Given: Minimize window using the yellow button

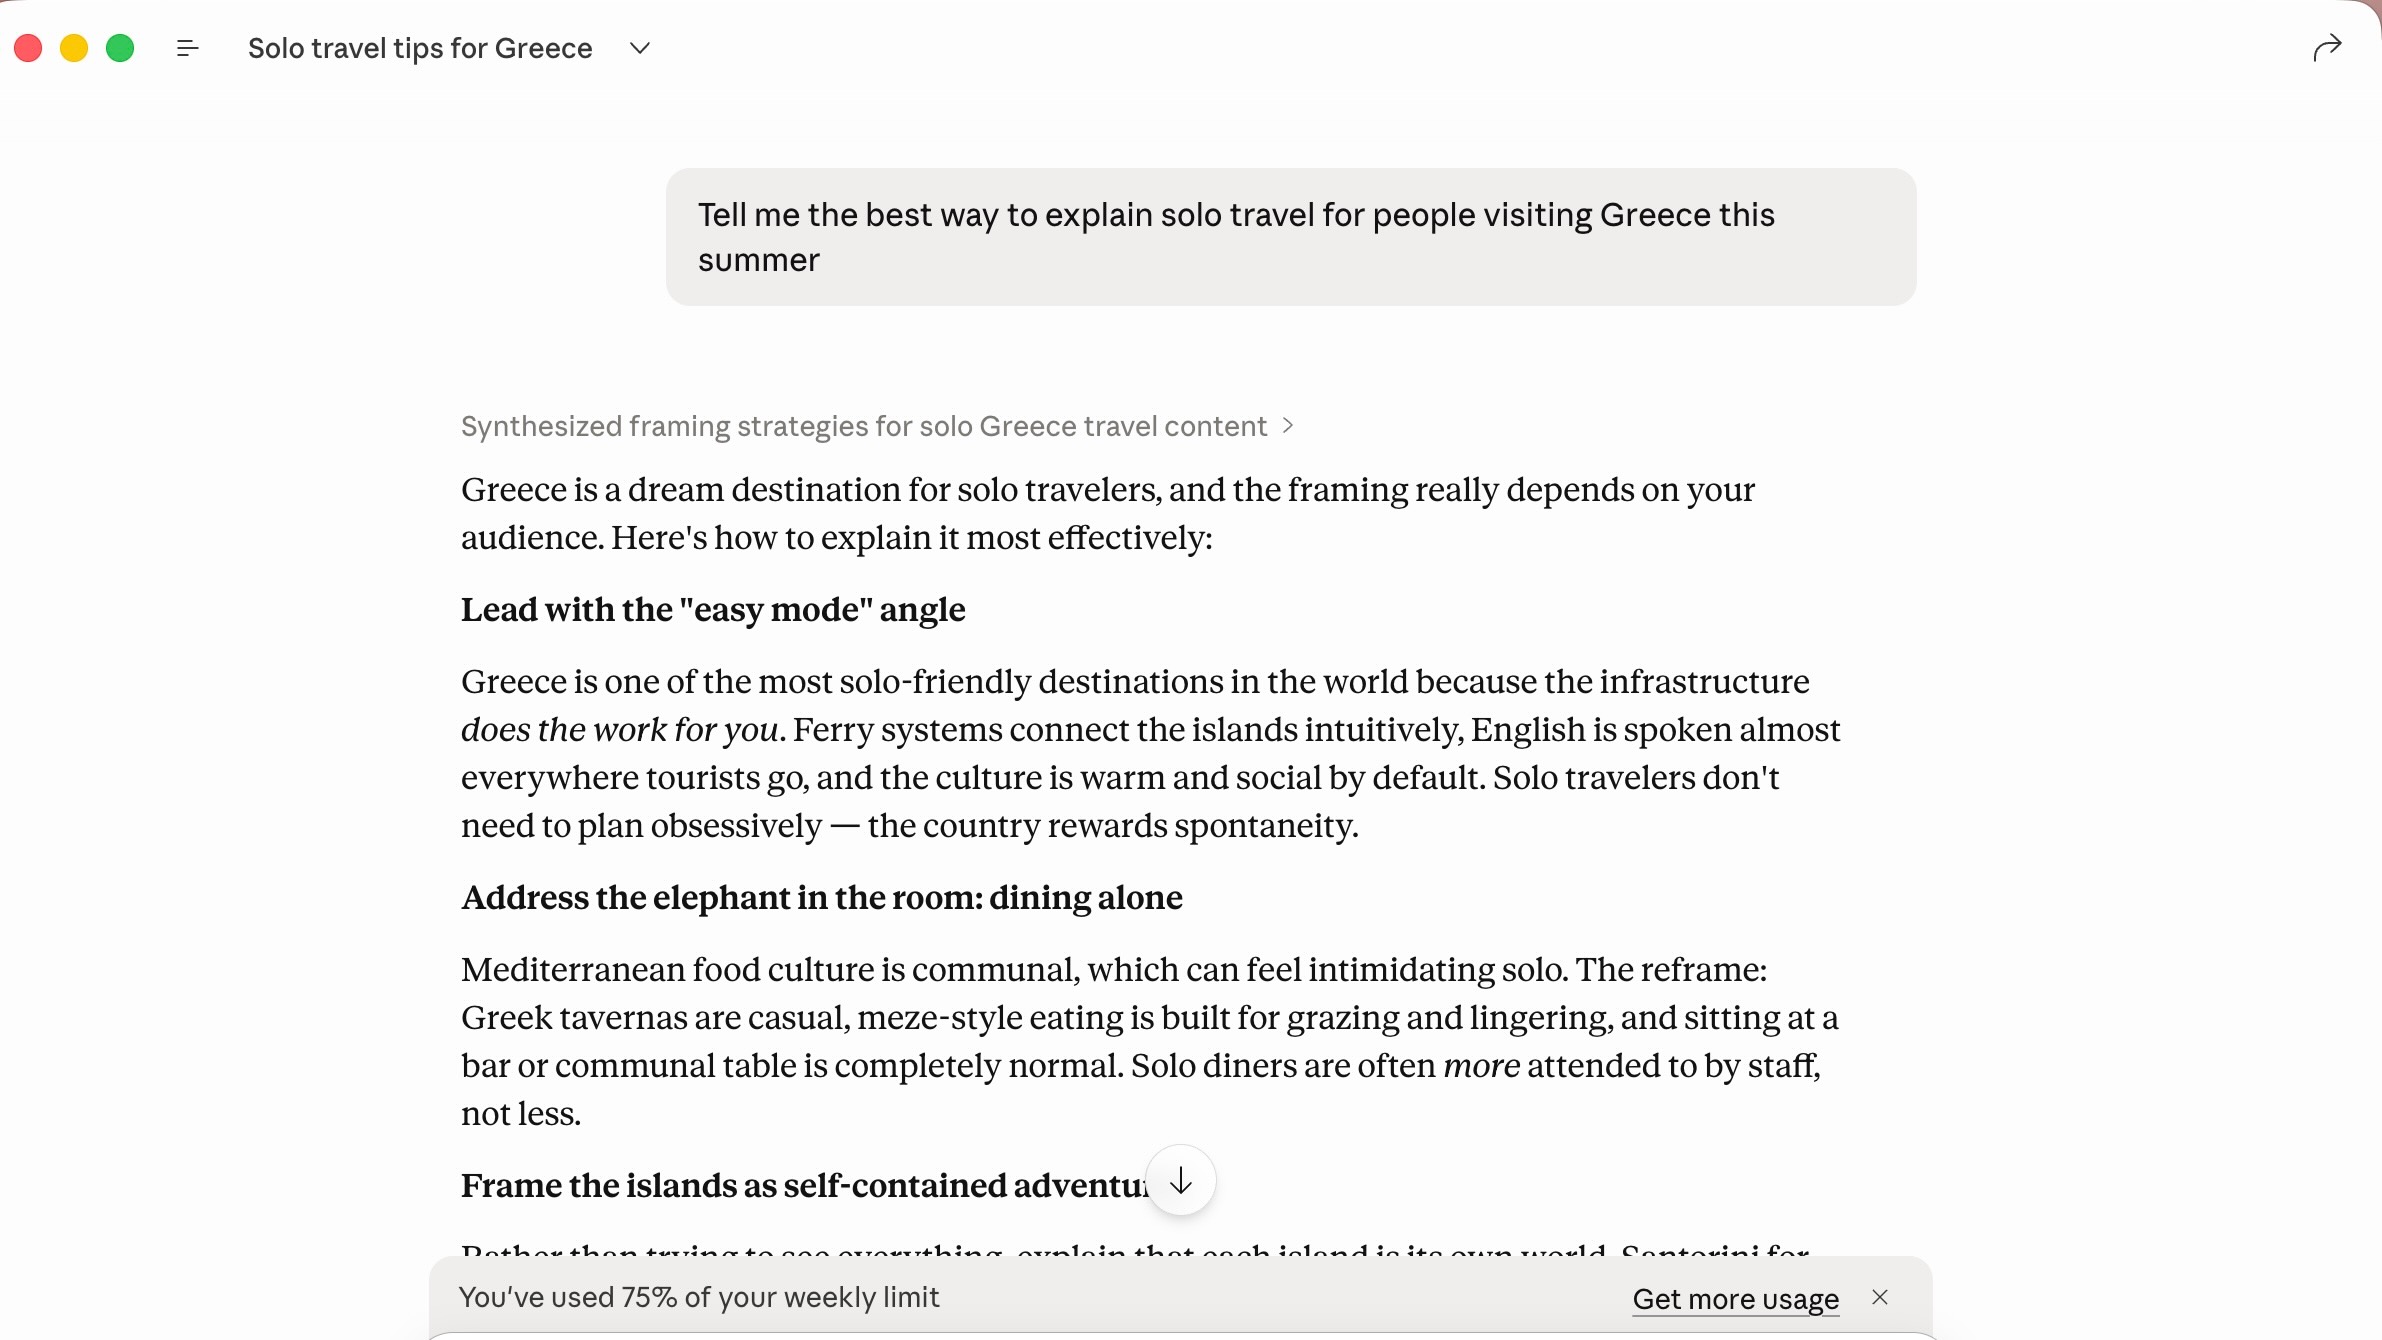Looking at the screenshot, I should click(74, 48).
